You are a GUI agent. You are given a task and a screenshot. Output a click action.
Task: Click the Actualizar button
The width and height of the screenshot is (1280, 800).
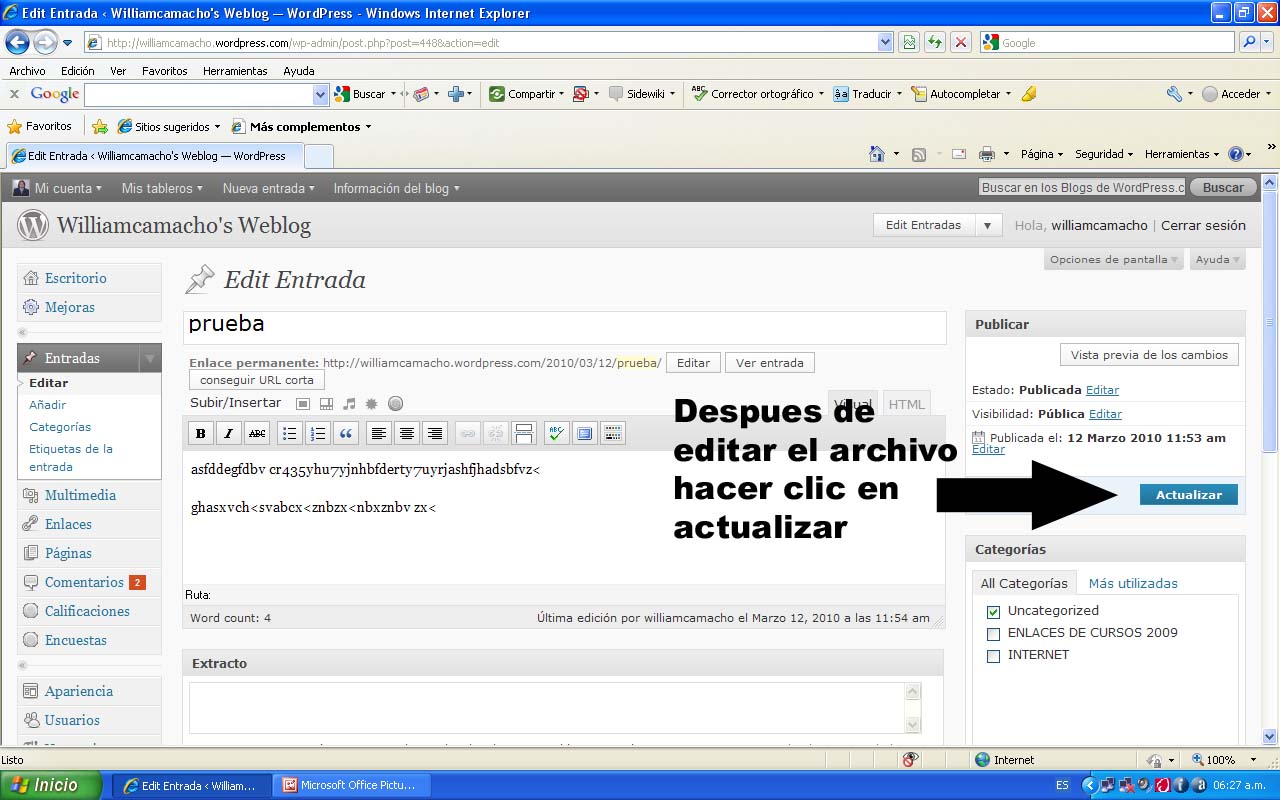click(x=1188, y=495)
